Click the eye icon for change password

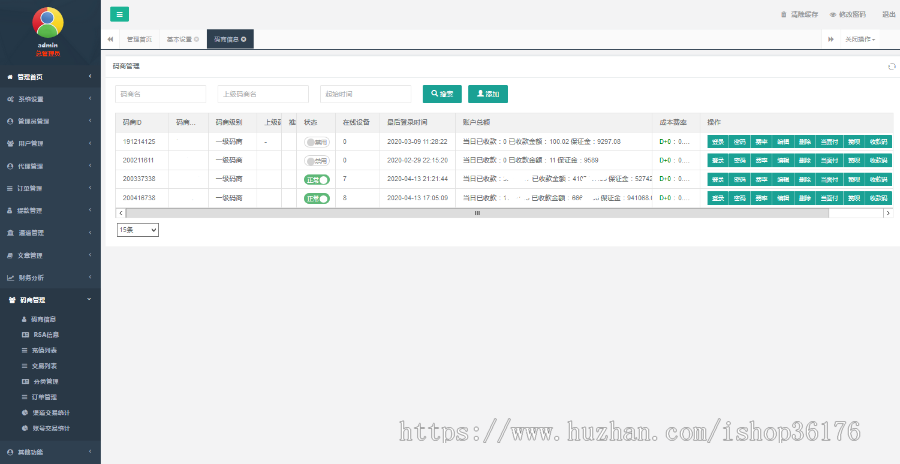click(832, 15)
